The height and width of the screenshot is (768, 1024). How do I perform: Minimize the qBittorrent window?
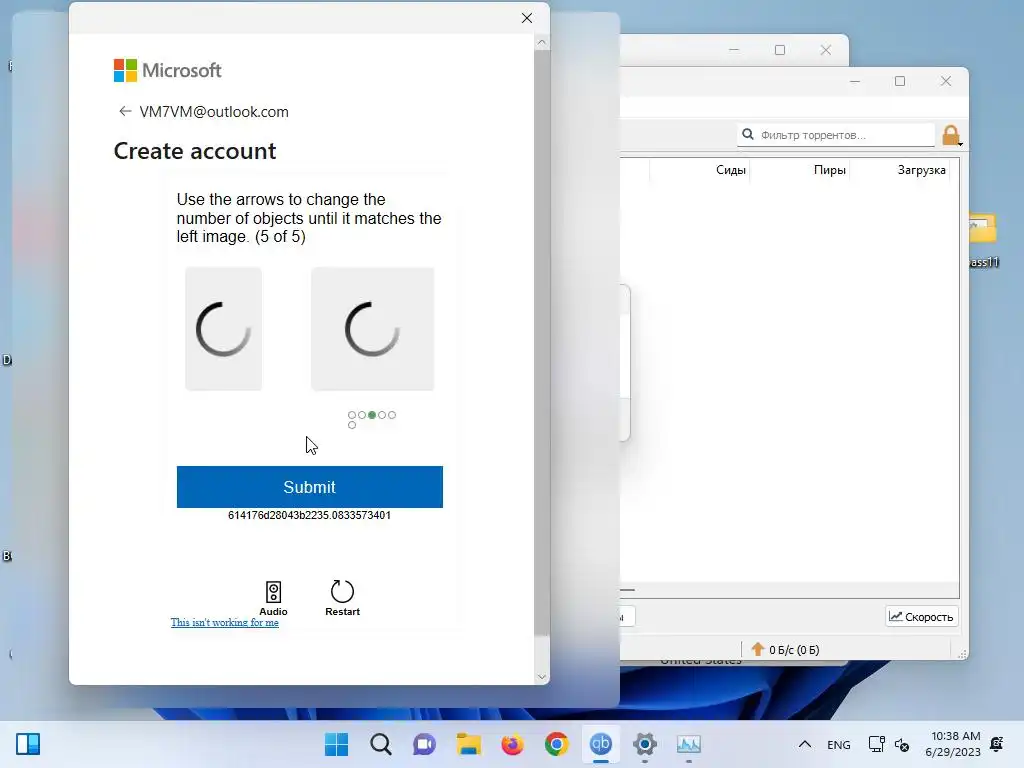(x=855, y=81)
